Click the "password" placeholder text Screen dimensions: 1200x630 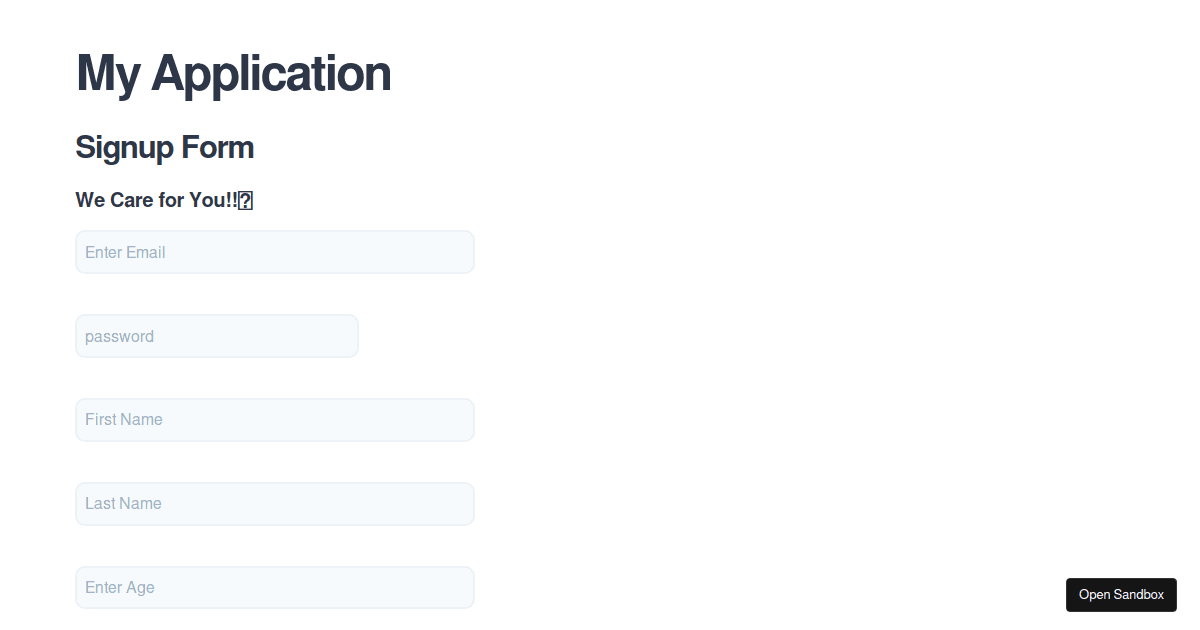119,337
